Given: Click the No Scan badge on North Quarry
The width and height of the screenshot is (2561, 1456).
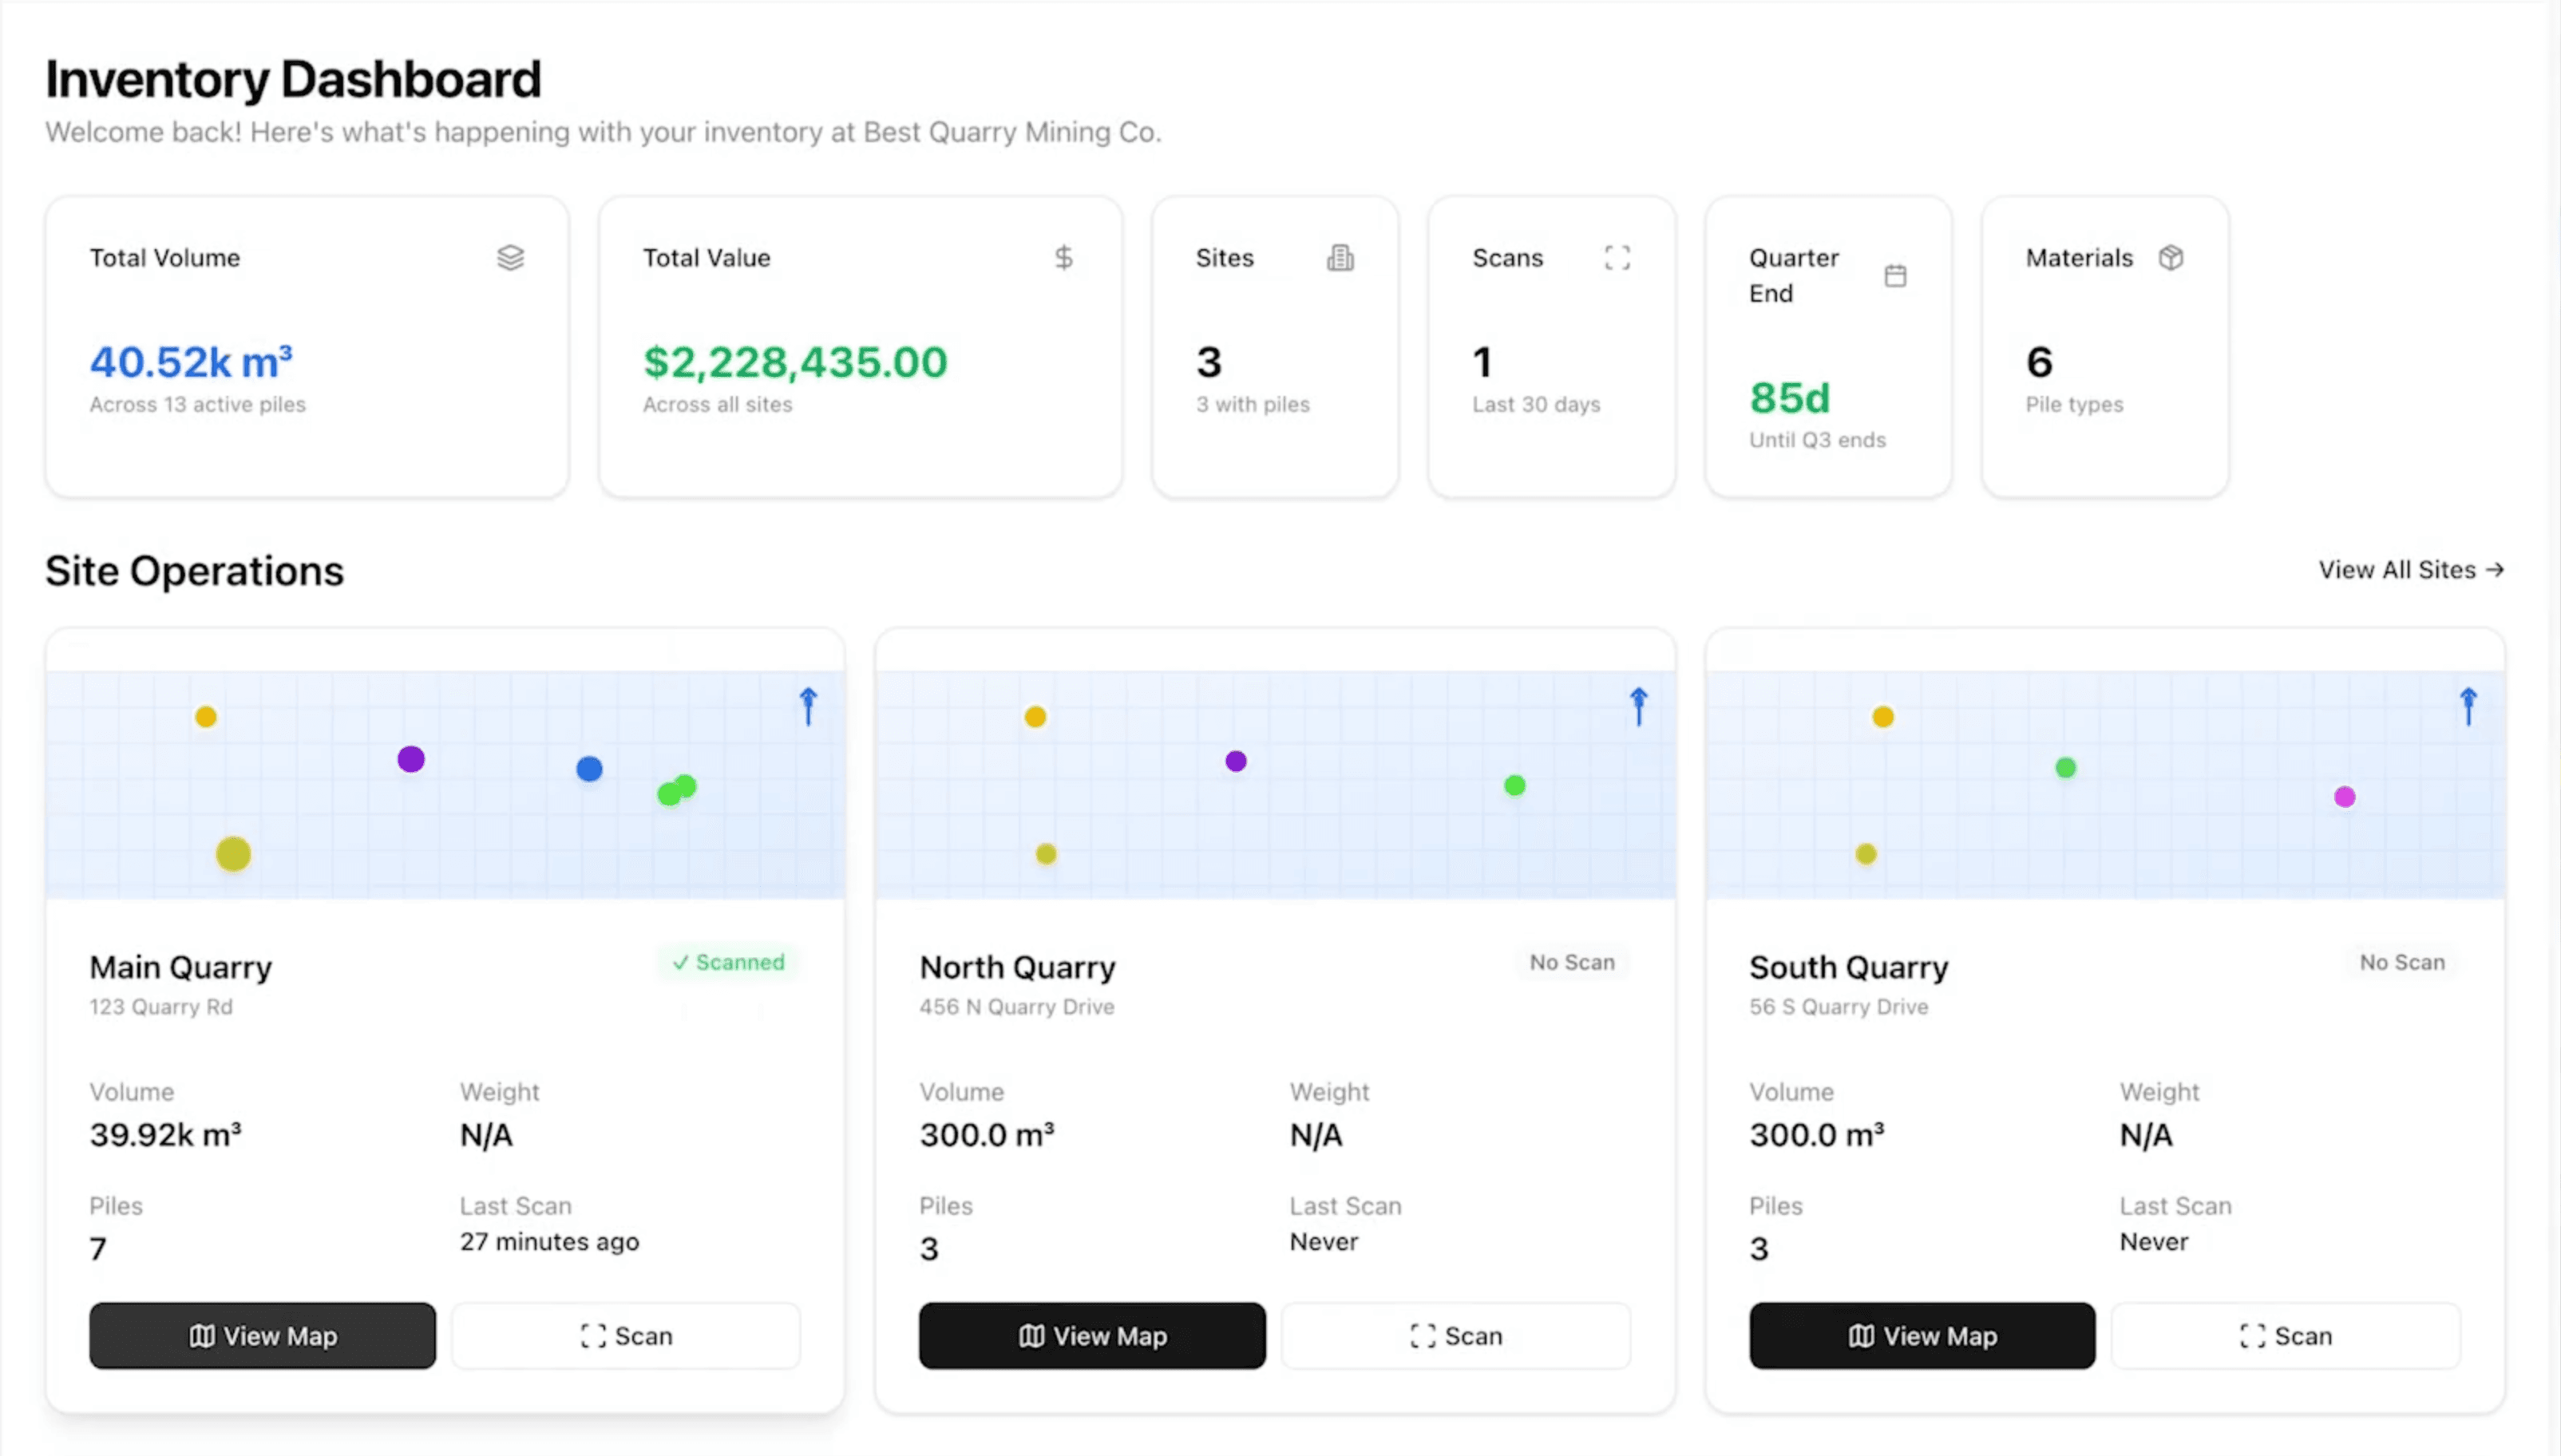Looking at the screenshot, I should click(x=1572, y=962).
